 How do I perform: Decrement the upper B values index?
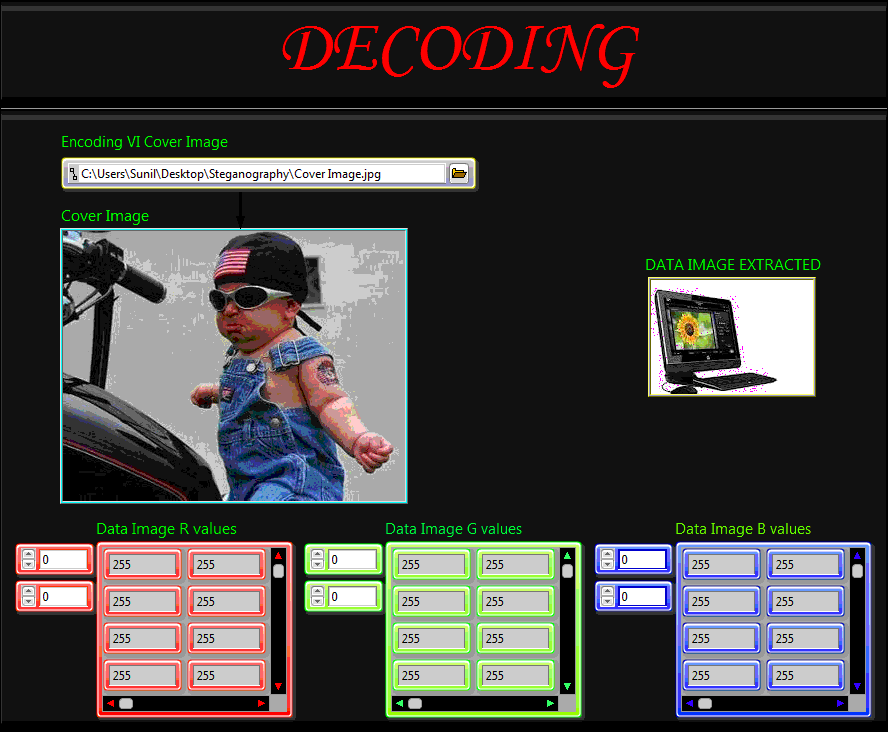(x=608, y=564)
